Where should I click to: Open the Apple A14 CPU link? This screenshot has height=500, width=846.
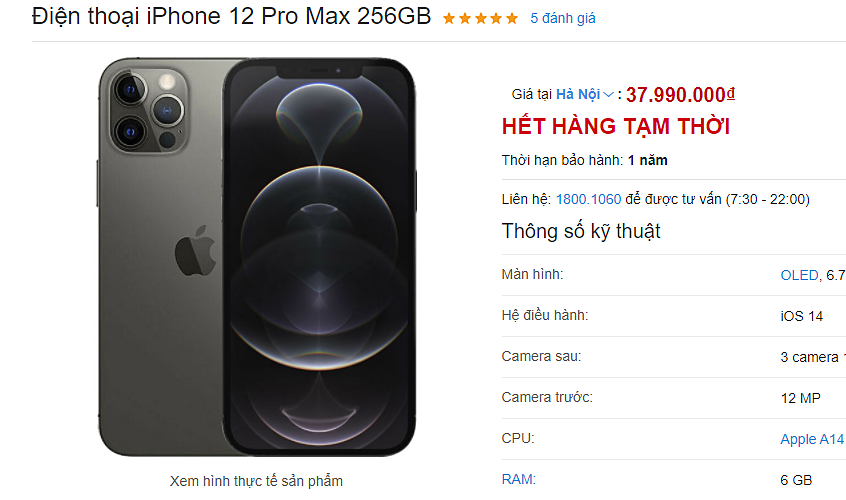tap(812, 439)
